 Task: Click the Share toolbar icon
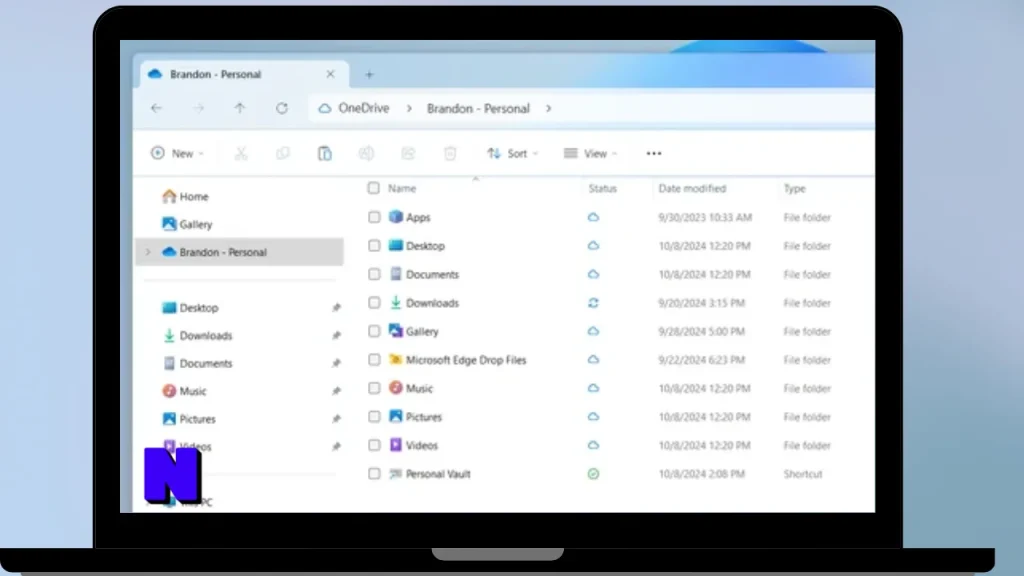coord(408,153)
